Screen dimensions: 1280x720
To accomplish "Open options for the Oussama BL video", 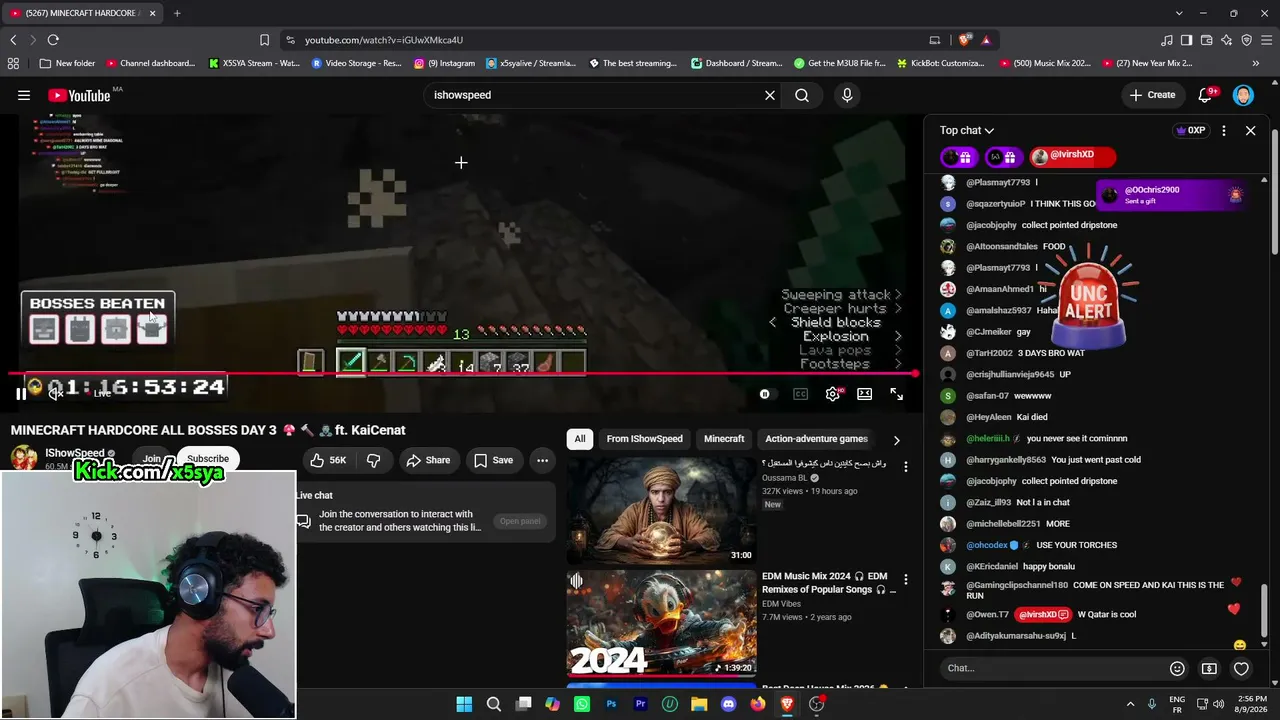I will [x=906, y=466].
